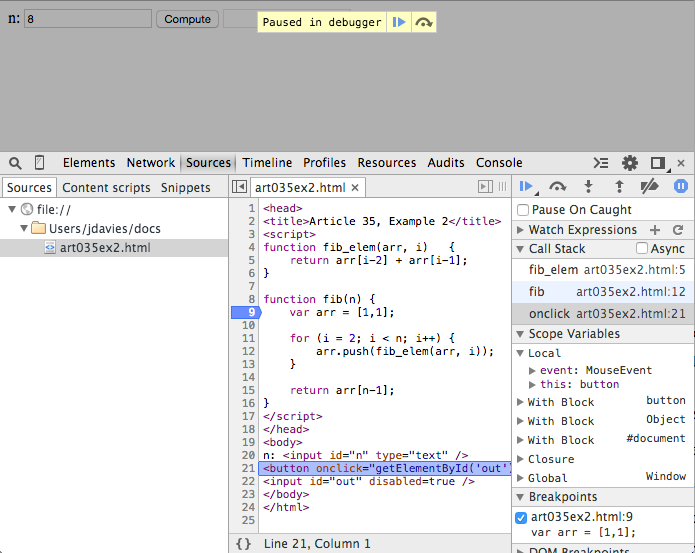Click line 21 button onclick code
Image resolution: width=695 pixels, height=553 pixels.
tap(385, 468)
